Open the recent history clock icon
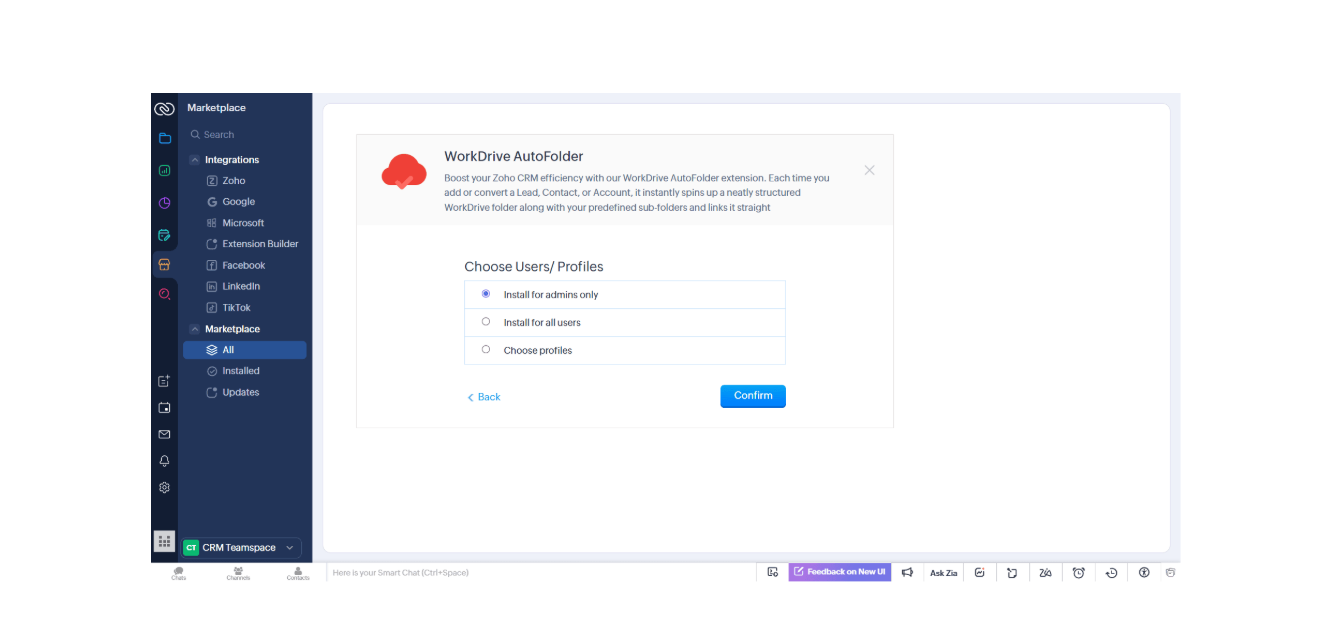Screen dimensions: 1319x636 pyautogui.click(x=1111, y=572)
